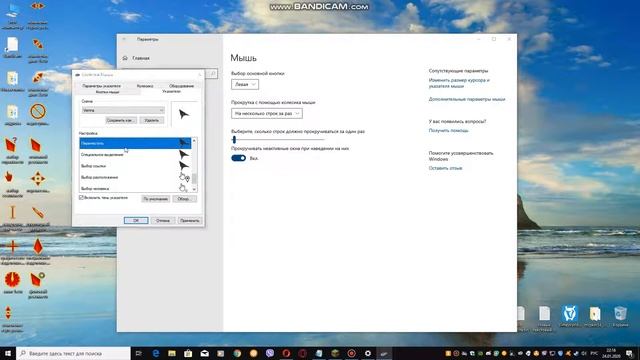640x360 pixels.
Task: Switch to 'Оборудование' tab
Action: [x=181, y=86]
